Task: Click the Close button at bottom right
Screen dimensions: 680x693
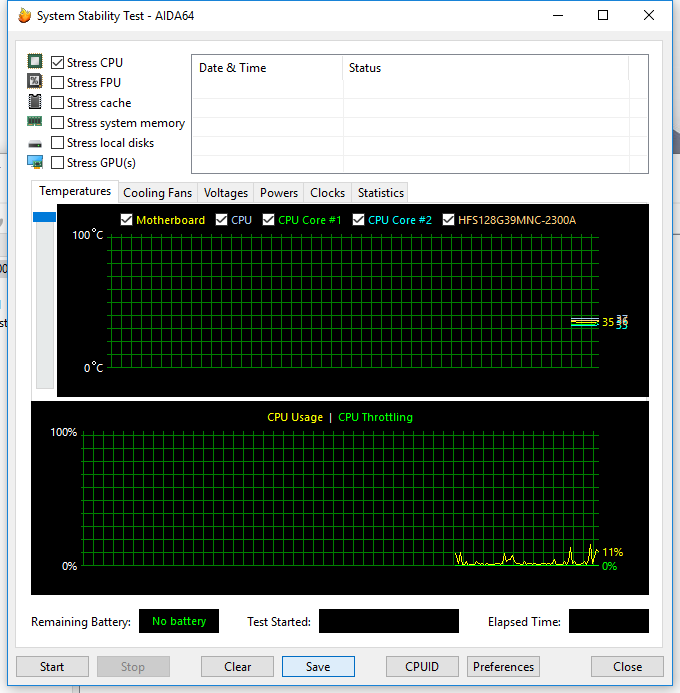Action: [627, 666]
